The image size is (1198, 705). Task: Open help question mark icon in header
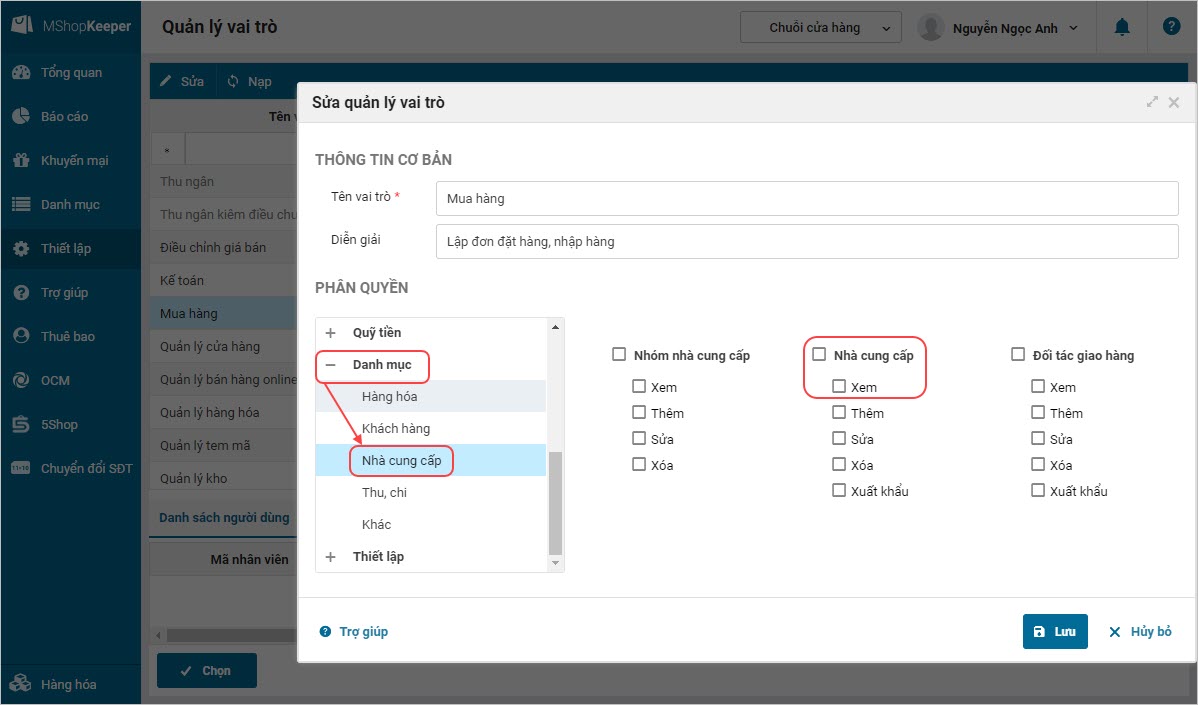[1171, 27]
